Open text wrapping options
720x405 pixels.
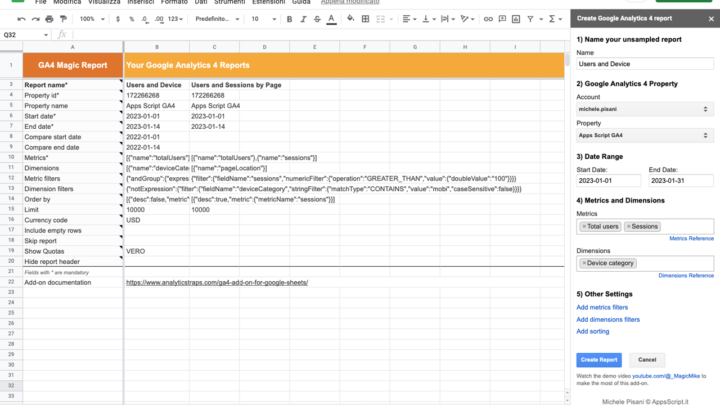pos(448,19)
